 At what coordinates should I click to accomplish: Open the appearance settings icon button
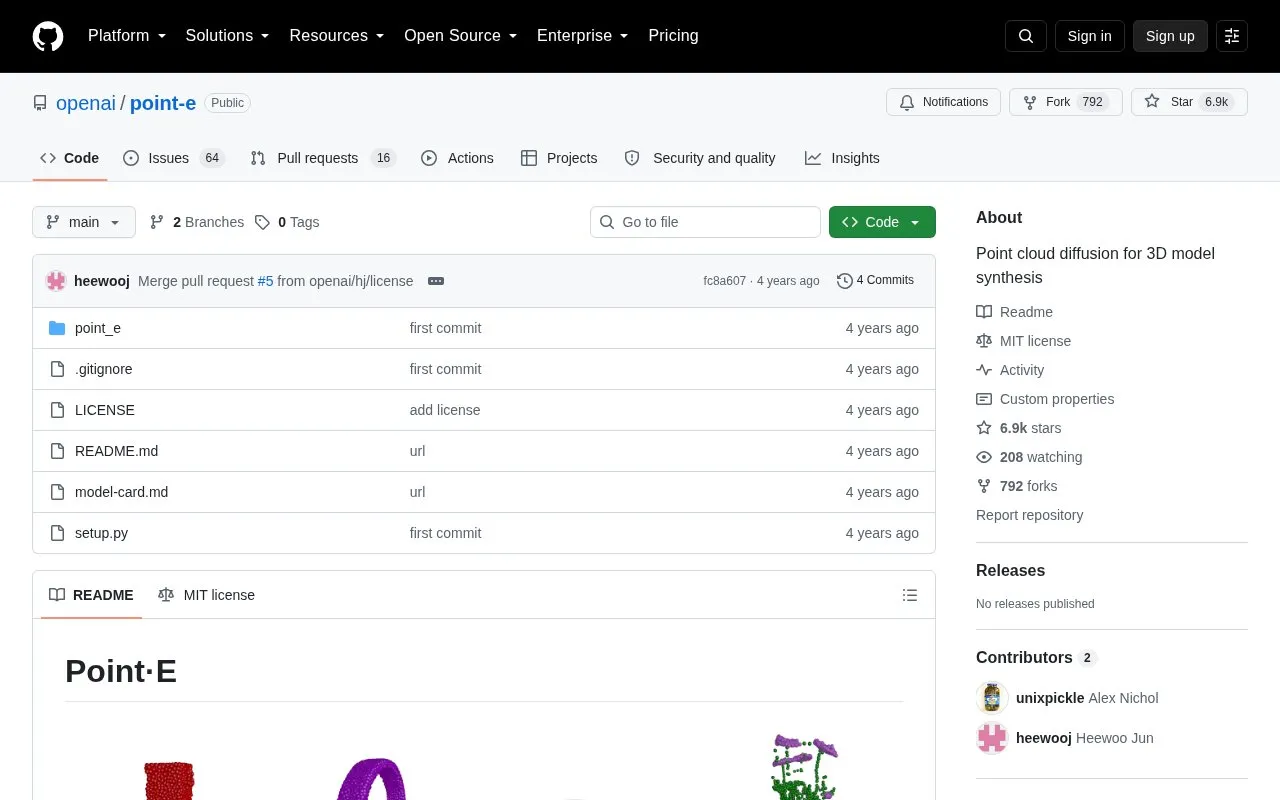point(1232,36)
